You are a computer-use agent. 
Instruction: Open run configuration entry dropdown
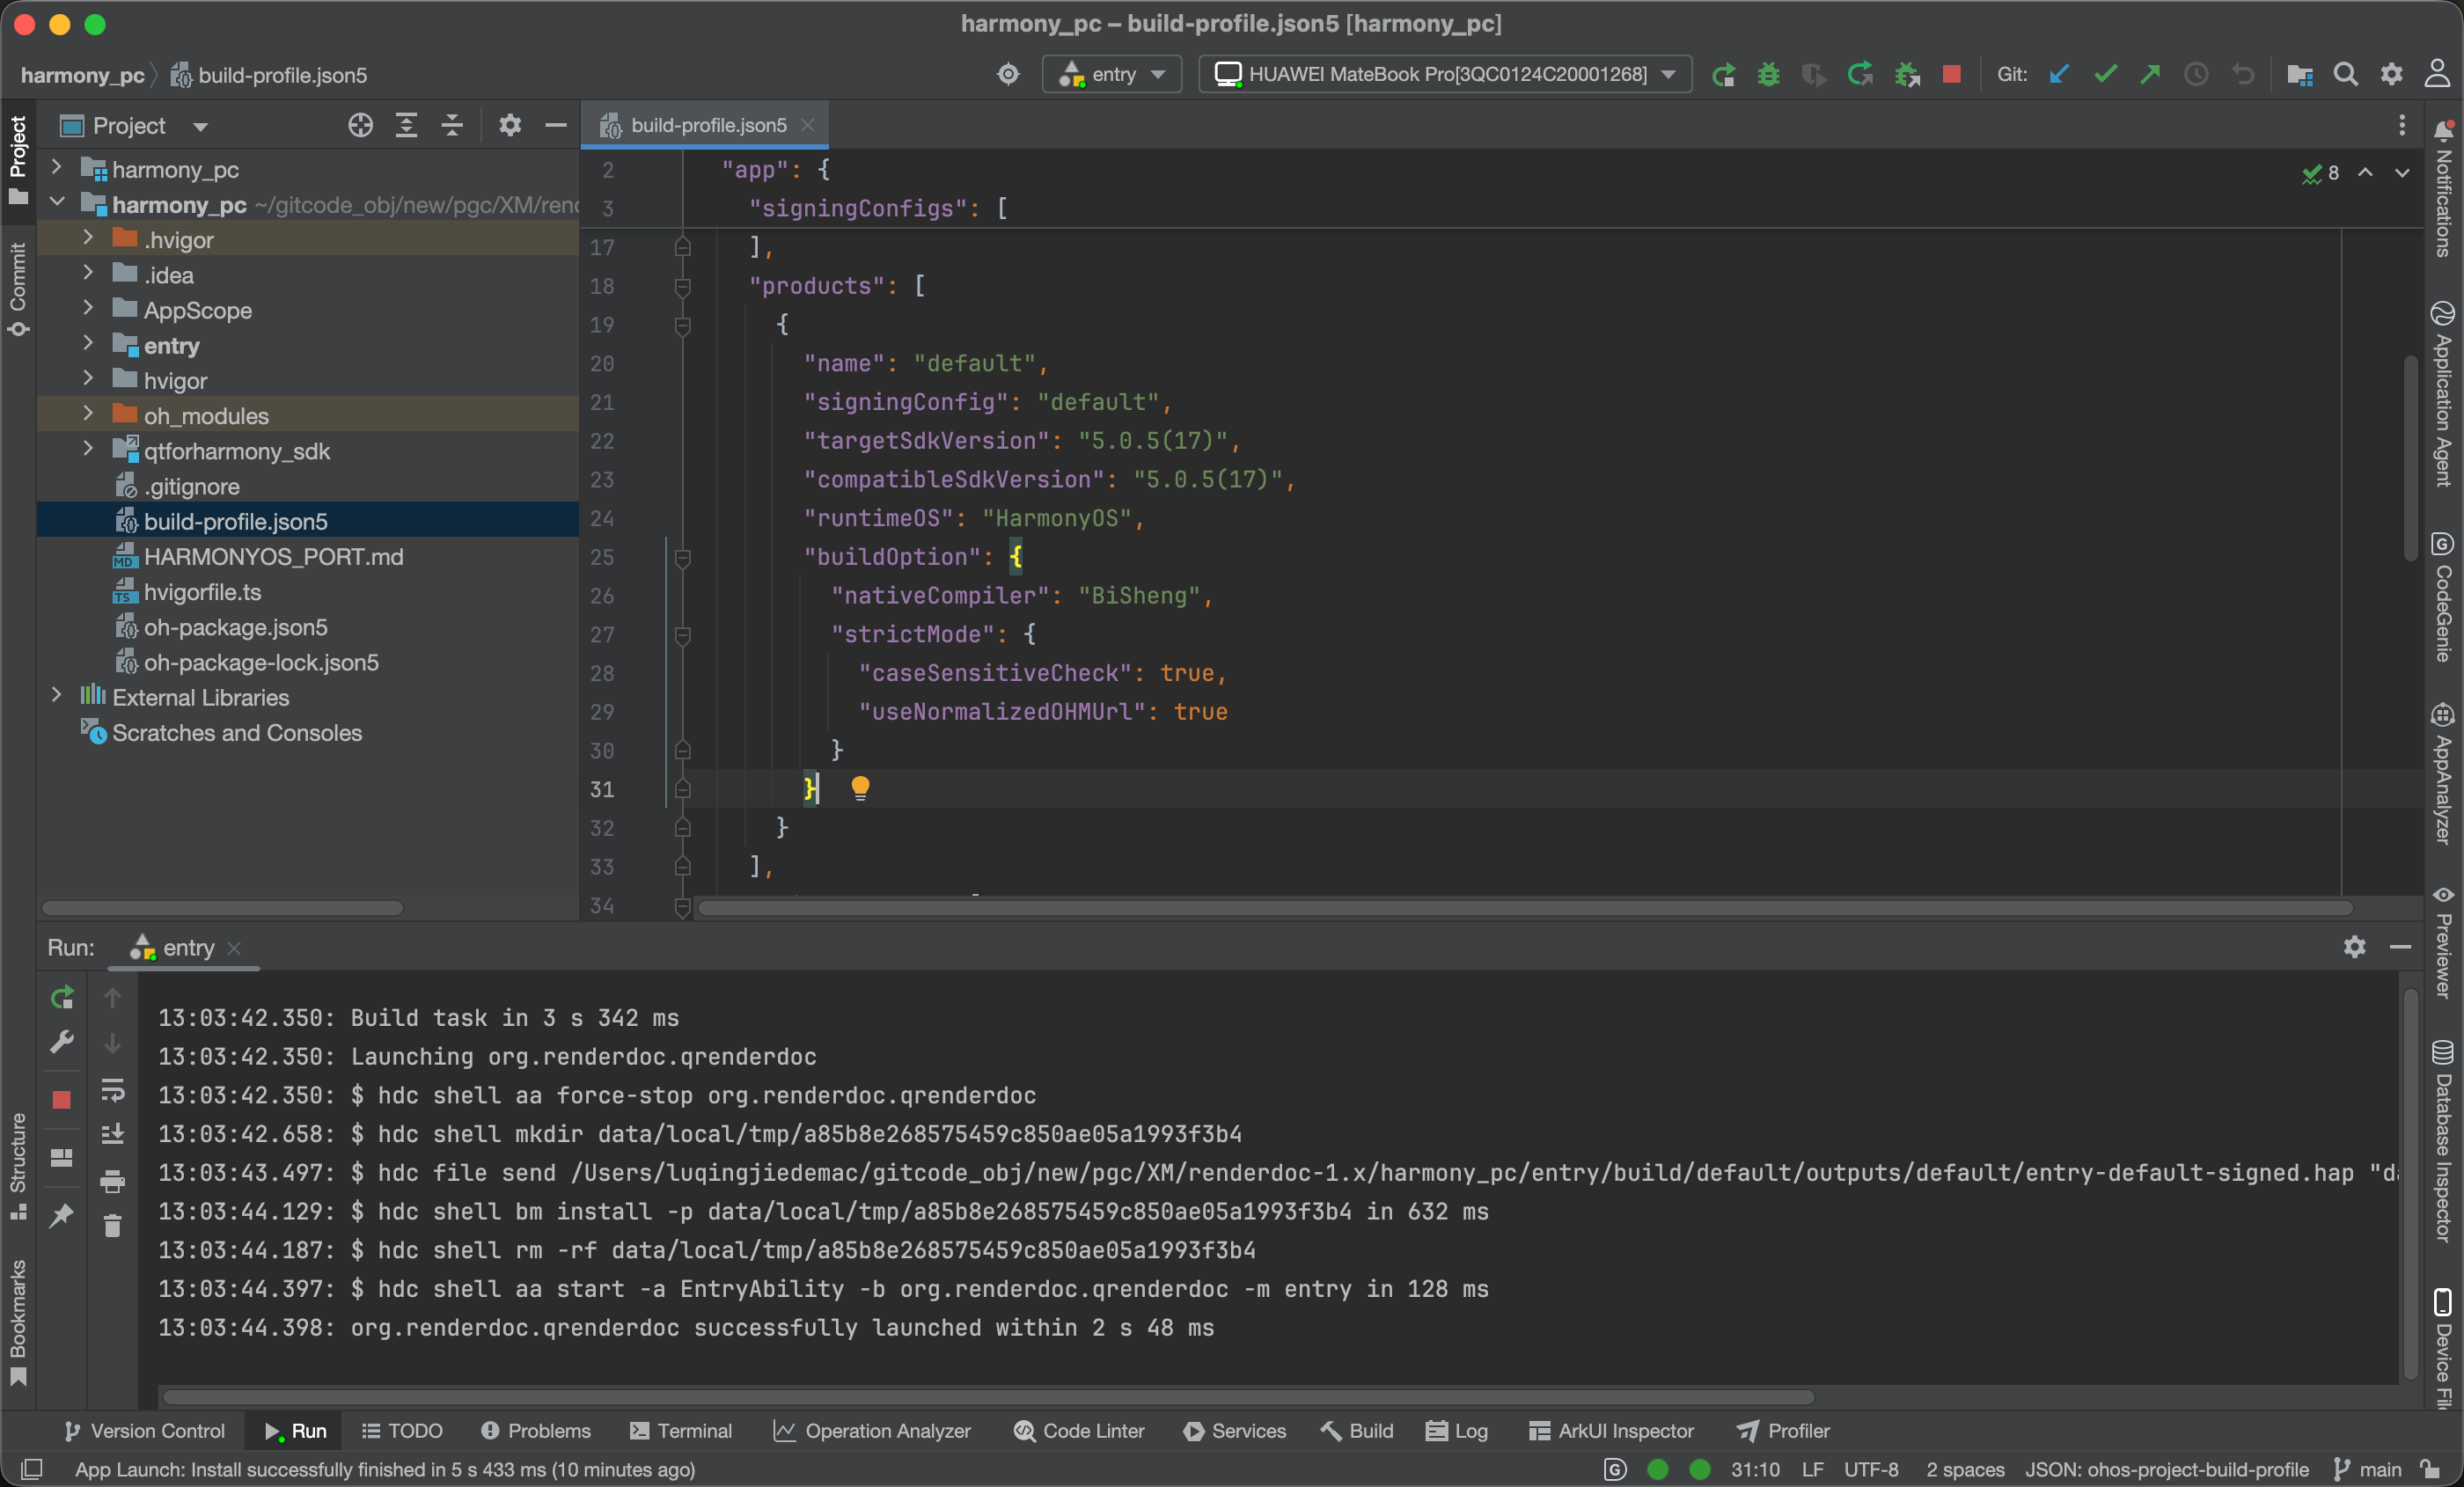(1112, 75)
